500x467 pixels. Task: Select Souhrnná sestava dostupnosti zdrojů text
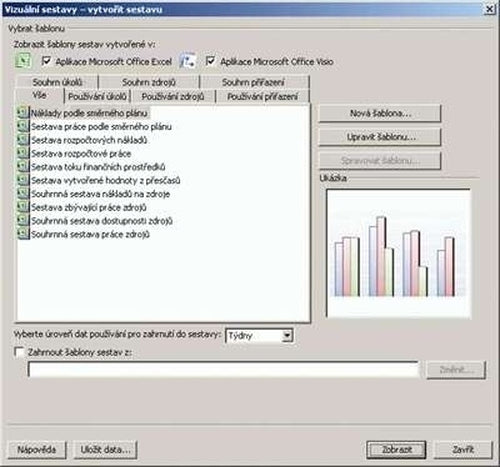pyautogui.click(x=102, y=221)
